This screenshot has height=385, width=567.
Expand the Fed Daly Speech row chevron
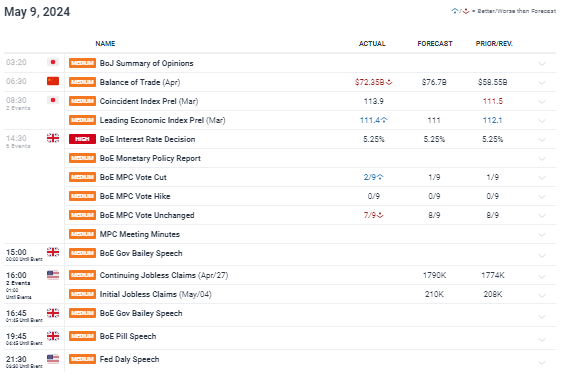coord(542,363)
